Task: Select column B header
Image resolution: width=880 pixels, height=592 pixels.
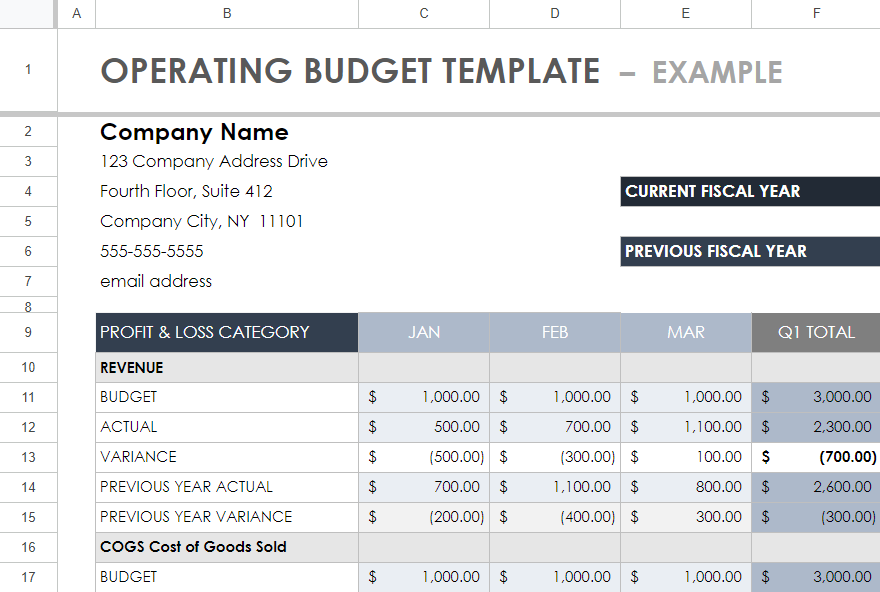Action: coord(227,13)
